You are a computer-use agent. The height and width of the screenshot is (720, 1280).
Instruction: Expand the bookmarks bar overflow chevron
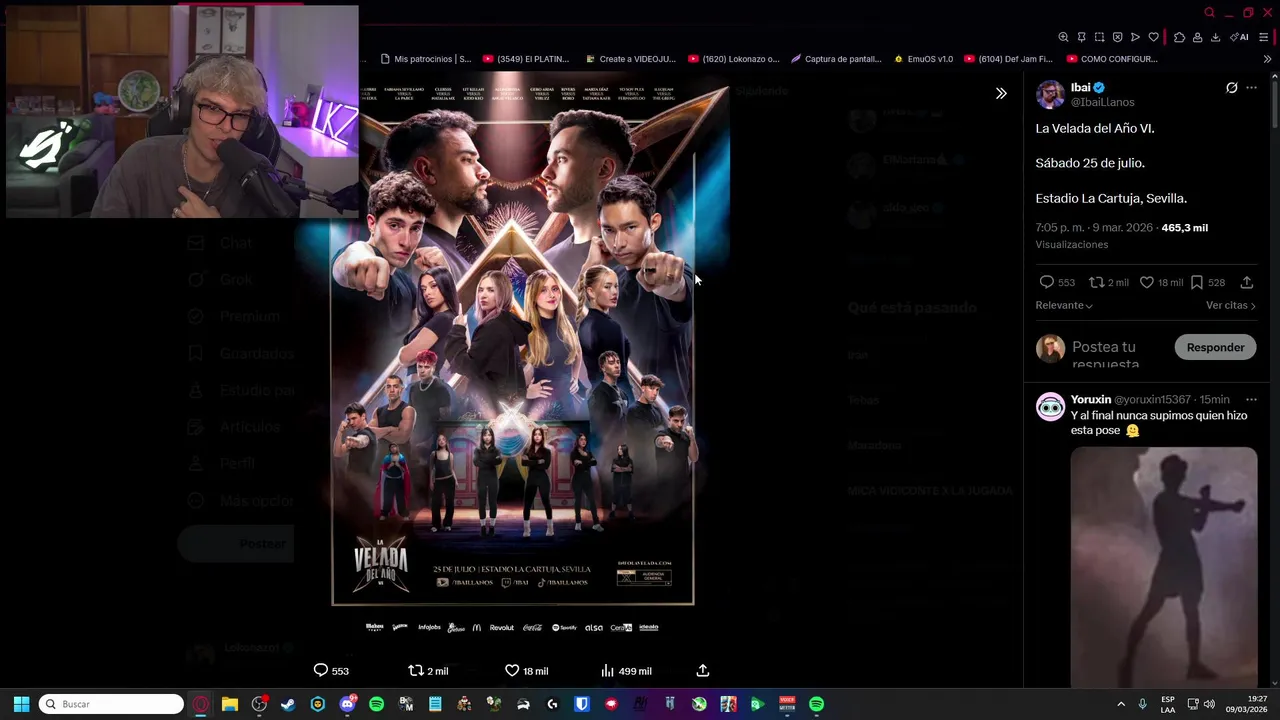click(1267, 59)
